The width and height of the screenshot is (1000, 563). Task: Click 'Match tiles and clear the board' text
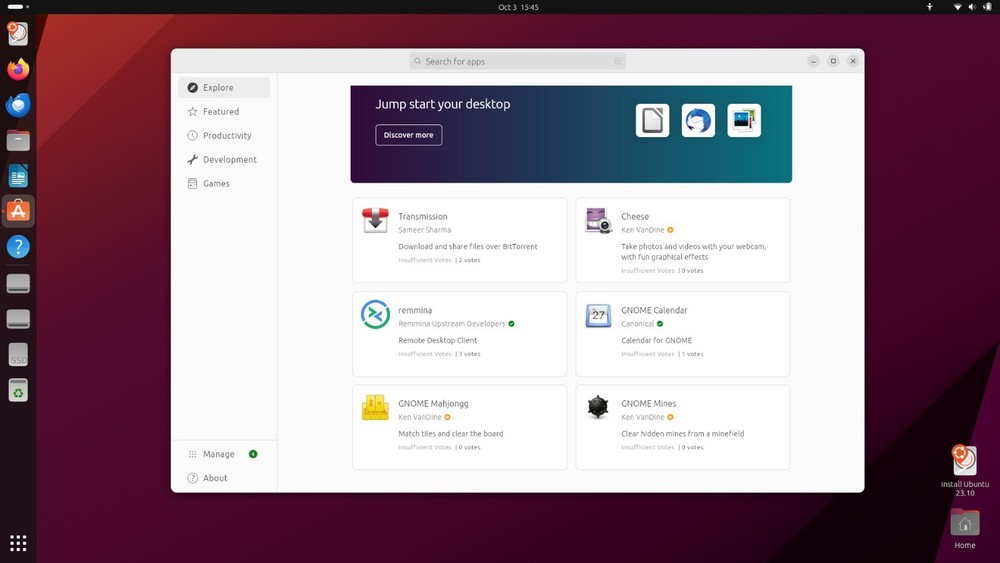click(x=451, y=434)
